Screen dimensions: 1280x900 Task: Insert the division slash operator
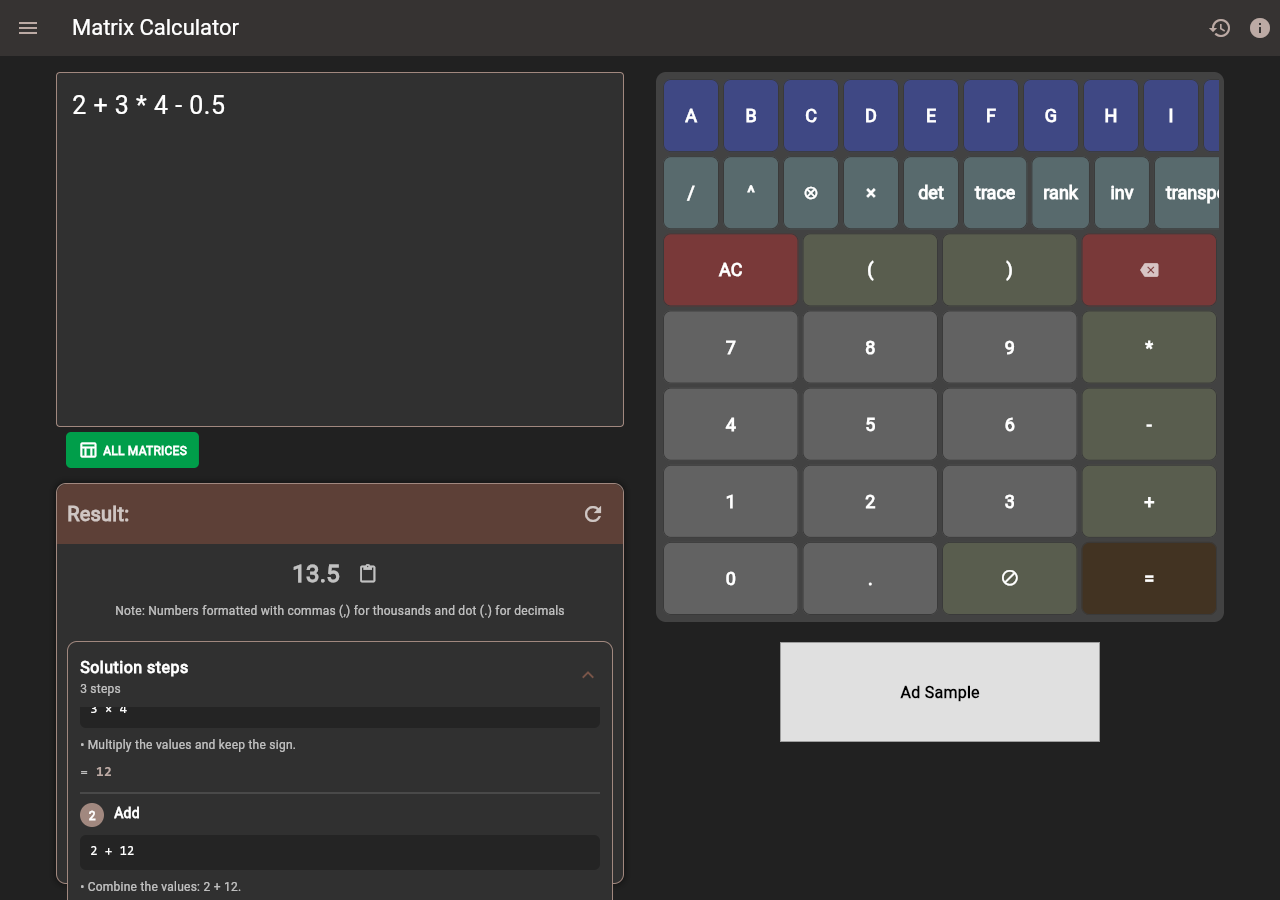[x=691, y=193]
